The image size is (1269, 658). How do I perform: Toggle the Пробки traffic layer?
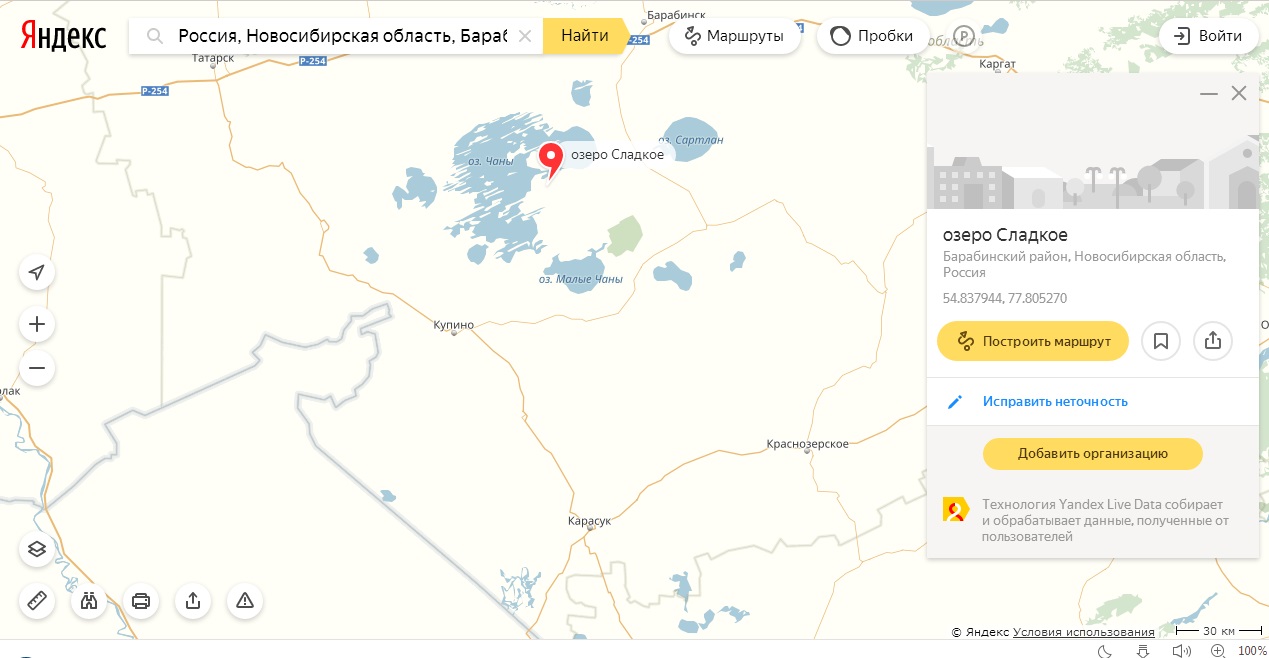[873, 36]
